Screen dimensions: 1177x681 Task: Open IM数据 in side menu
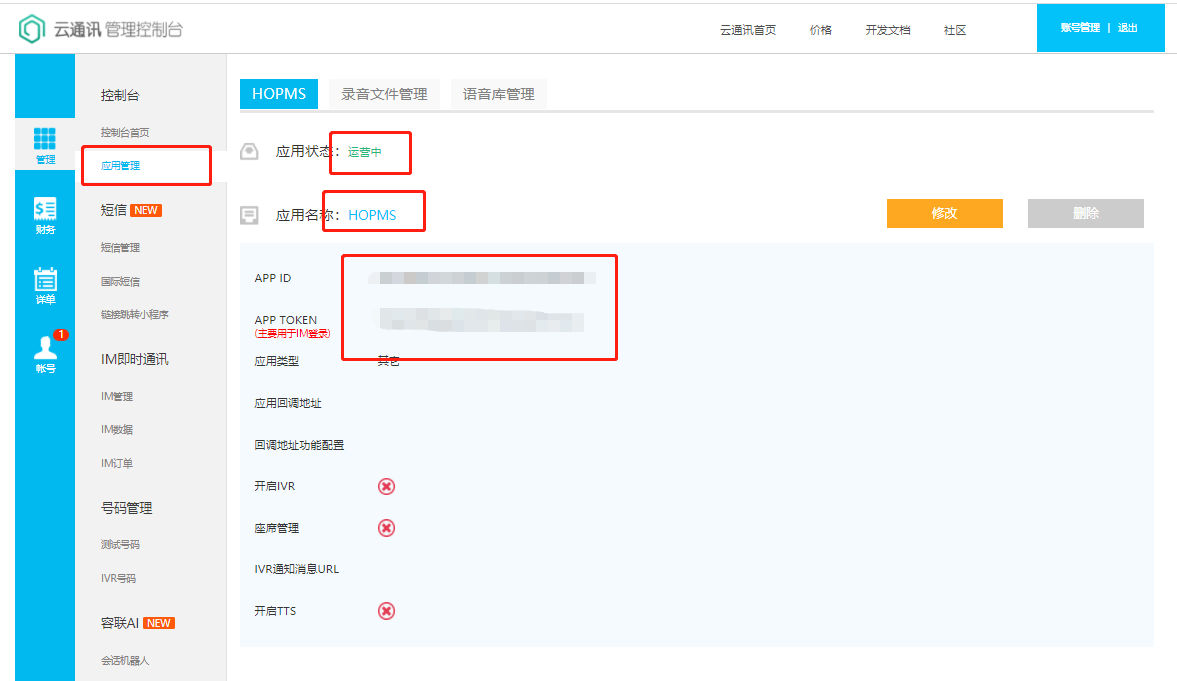pos(117,429)
